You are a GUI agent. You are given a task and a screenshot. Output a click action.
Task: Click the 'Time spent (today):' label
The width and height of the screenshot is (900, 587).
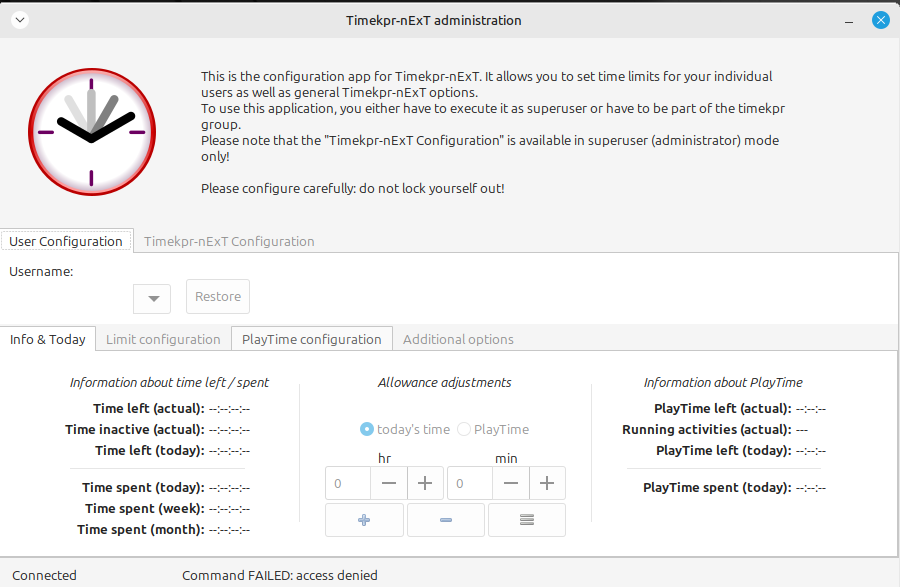(x=143, y=488)
